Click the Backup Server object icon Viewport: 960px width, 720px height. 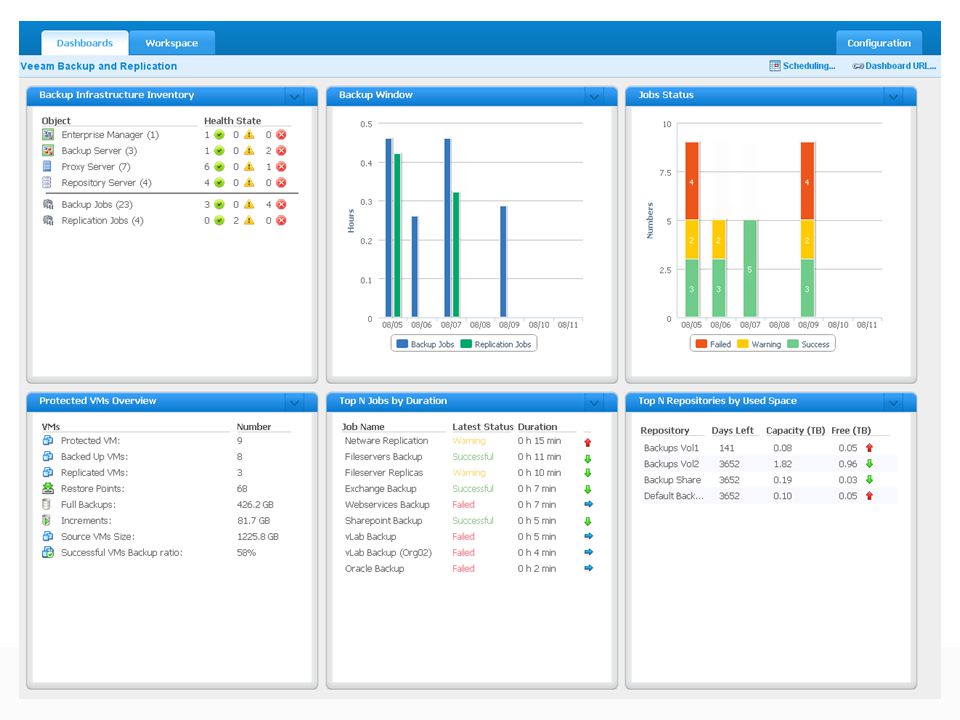point(48,151)
